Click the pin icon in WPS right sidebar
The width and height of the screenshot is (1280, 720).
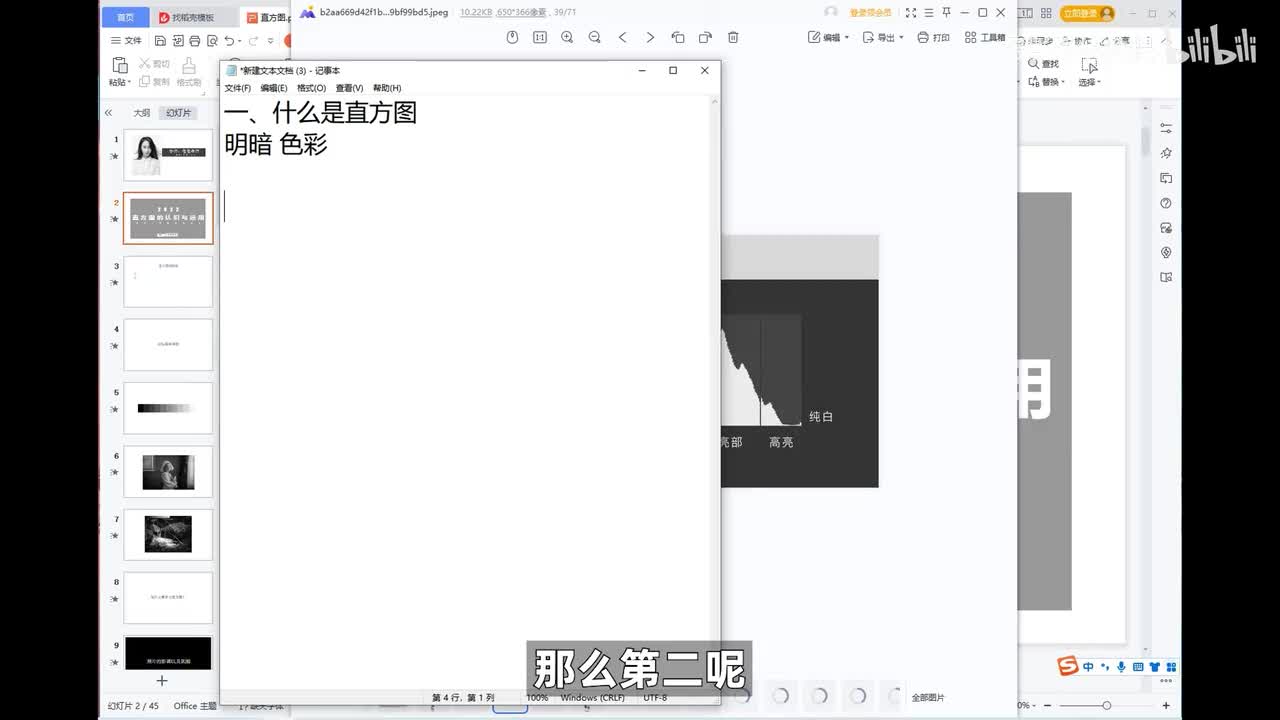[x=1166, y=153]
